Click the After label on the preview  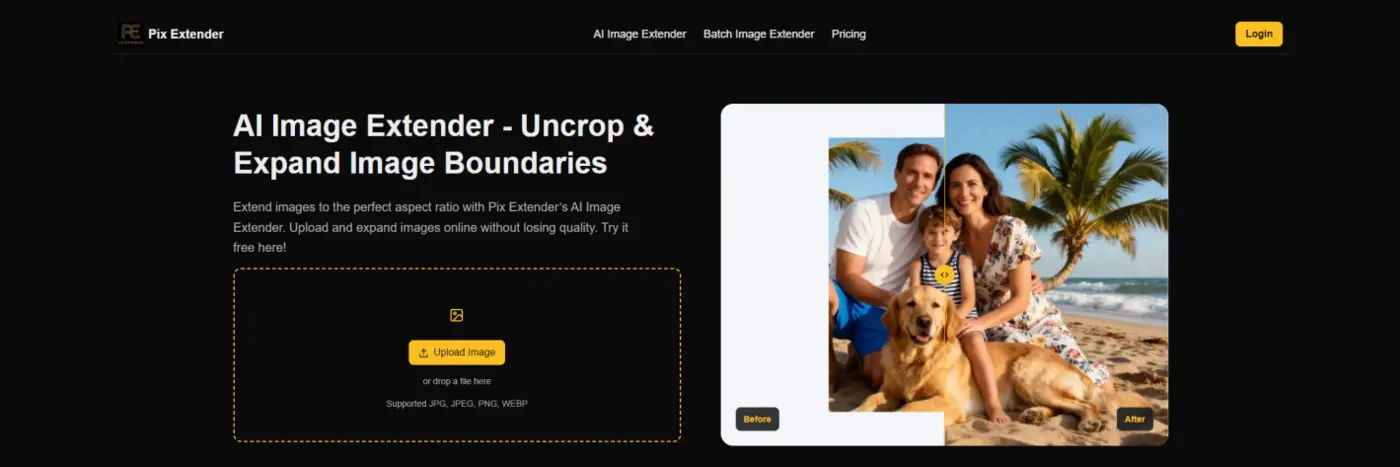(1135, 419)
